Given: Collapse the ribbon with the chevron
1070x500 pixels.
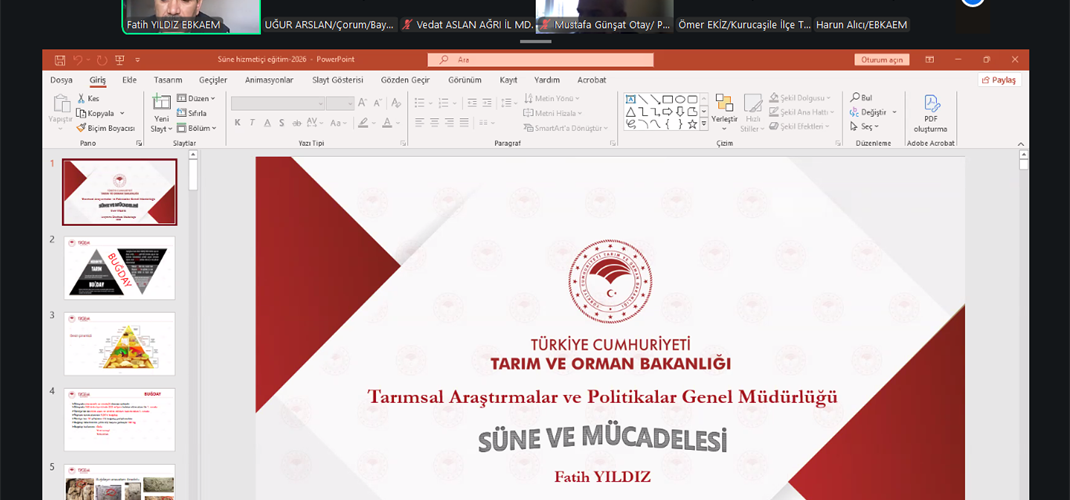Looking at the screenshot, I should [1021, 143].
